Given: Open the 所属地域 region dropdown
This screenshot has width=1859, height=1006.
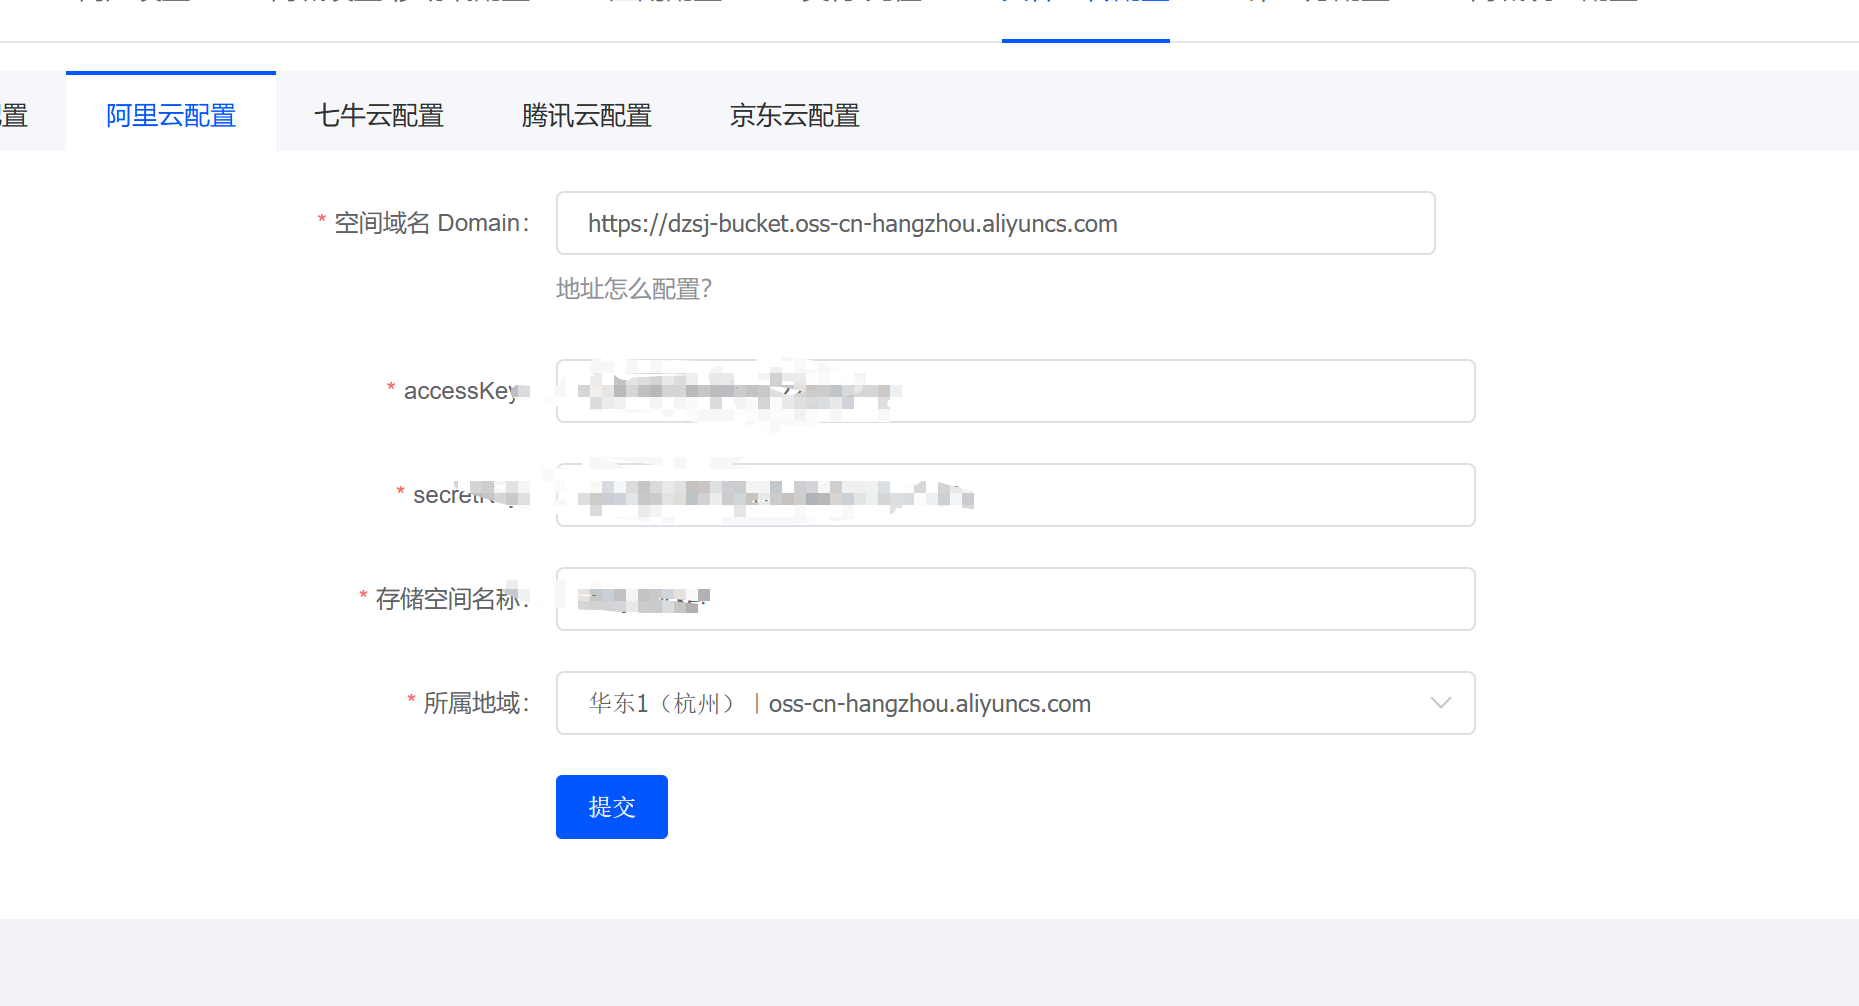Looking at the screenshot, I should pos(1015,703).
